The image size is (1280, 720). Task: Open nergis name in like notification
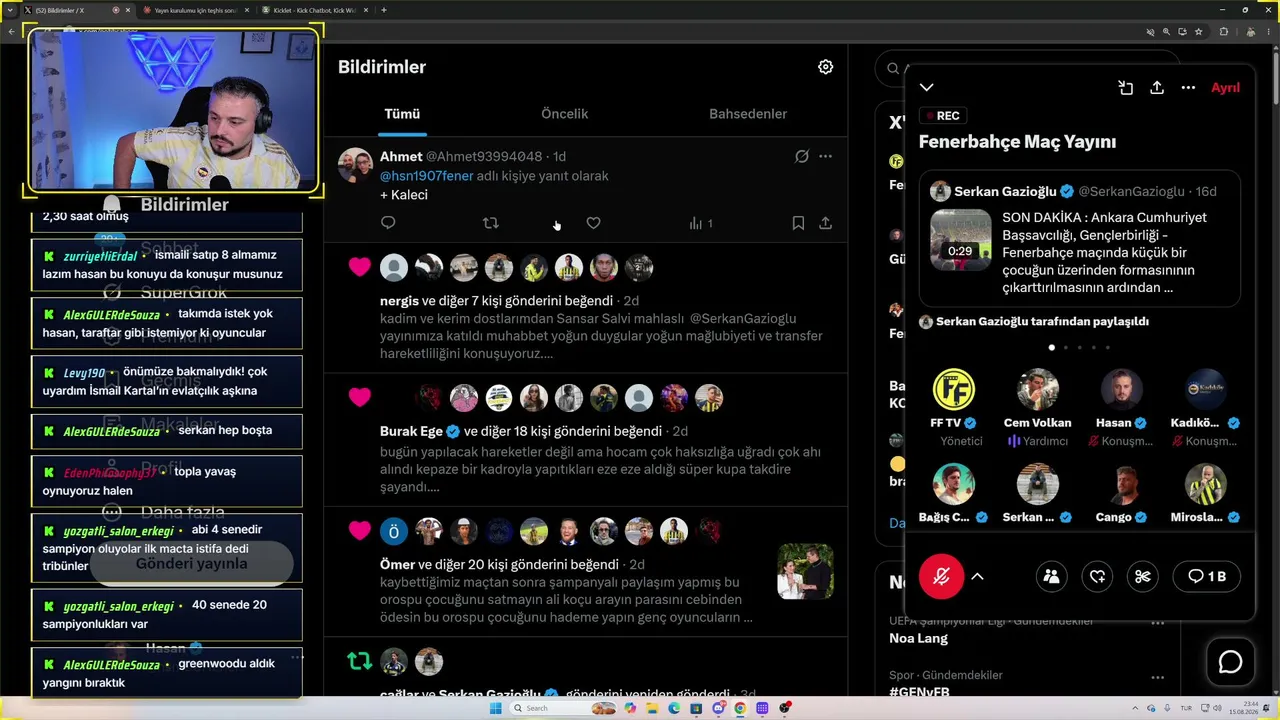(399, 300)
